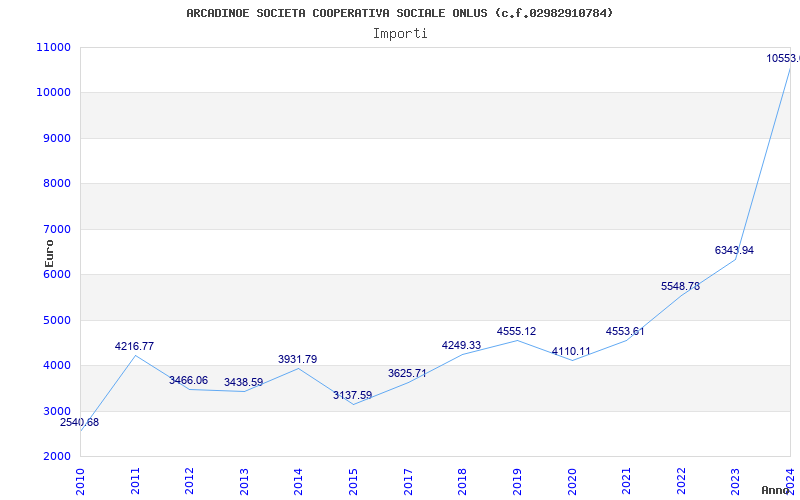The image size is (800, 500).
Task: Select the 3438.59 data label
Action: point(243,382)
